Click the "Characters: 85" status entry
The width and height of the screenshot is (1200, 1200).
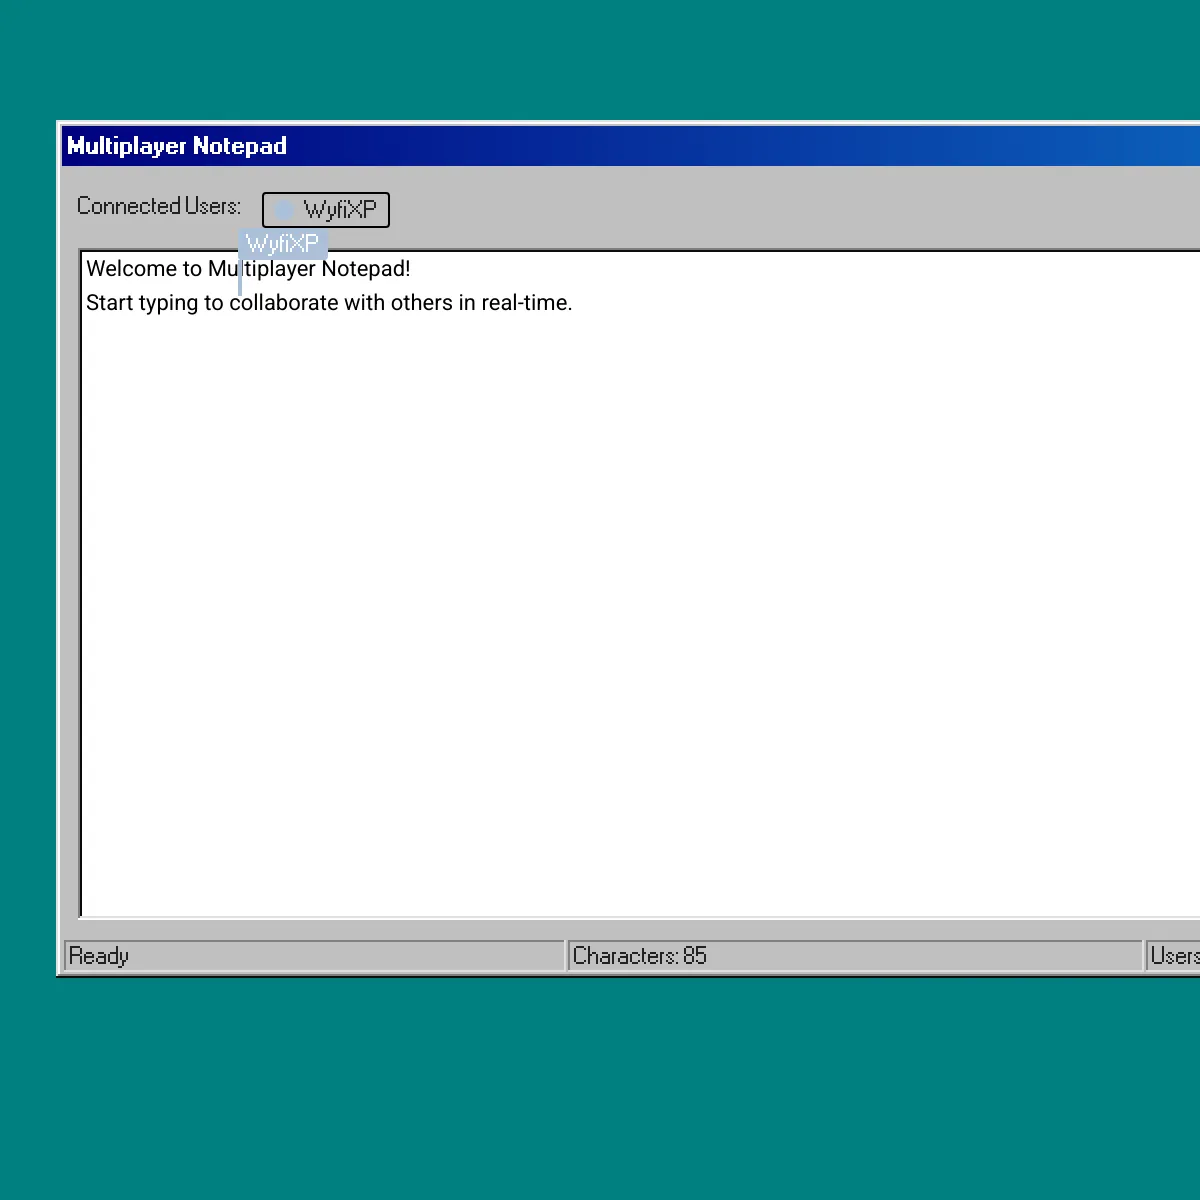pyautogui.click(x=855, y=956)
